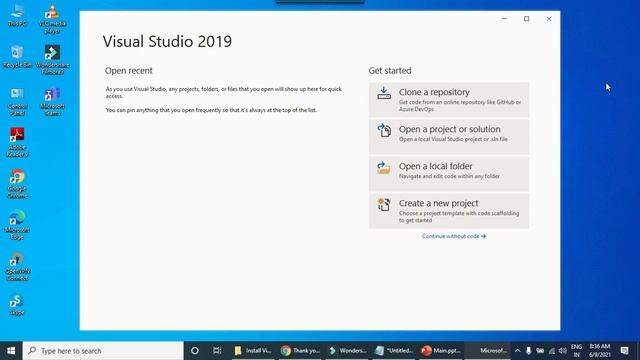640x360 pixels.
Task: Open the taskbar clock showing 8:36 AM
Action: (x=600, y=351)
